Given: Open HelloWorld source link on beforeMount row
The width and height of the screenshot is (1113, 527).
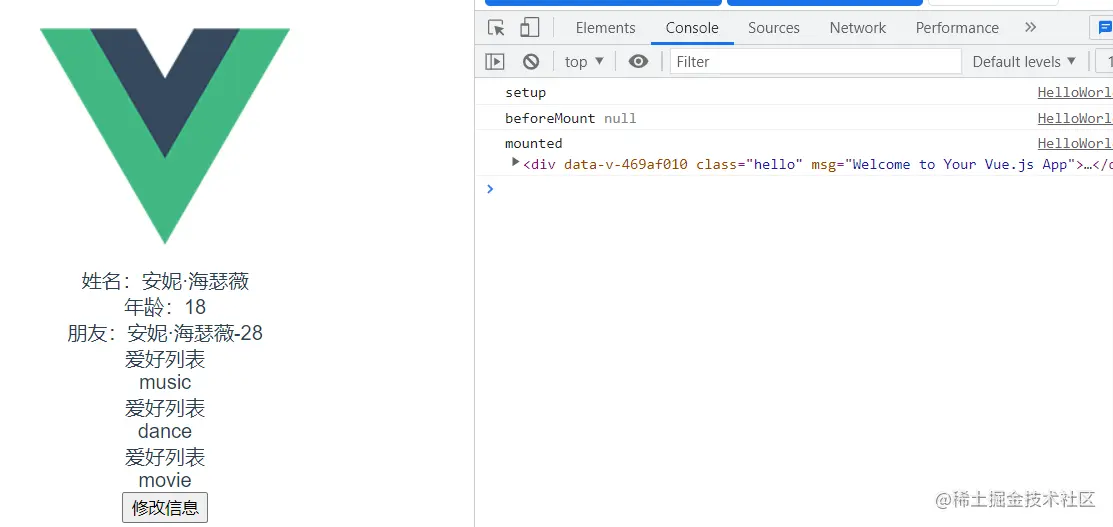Looking at the screenshot, I should point(1075,118).
